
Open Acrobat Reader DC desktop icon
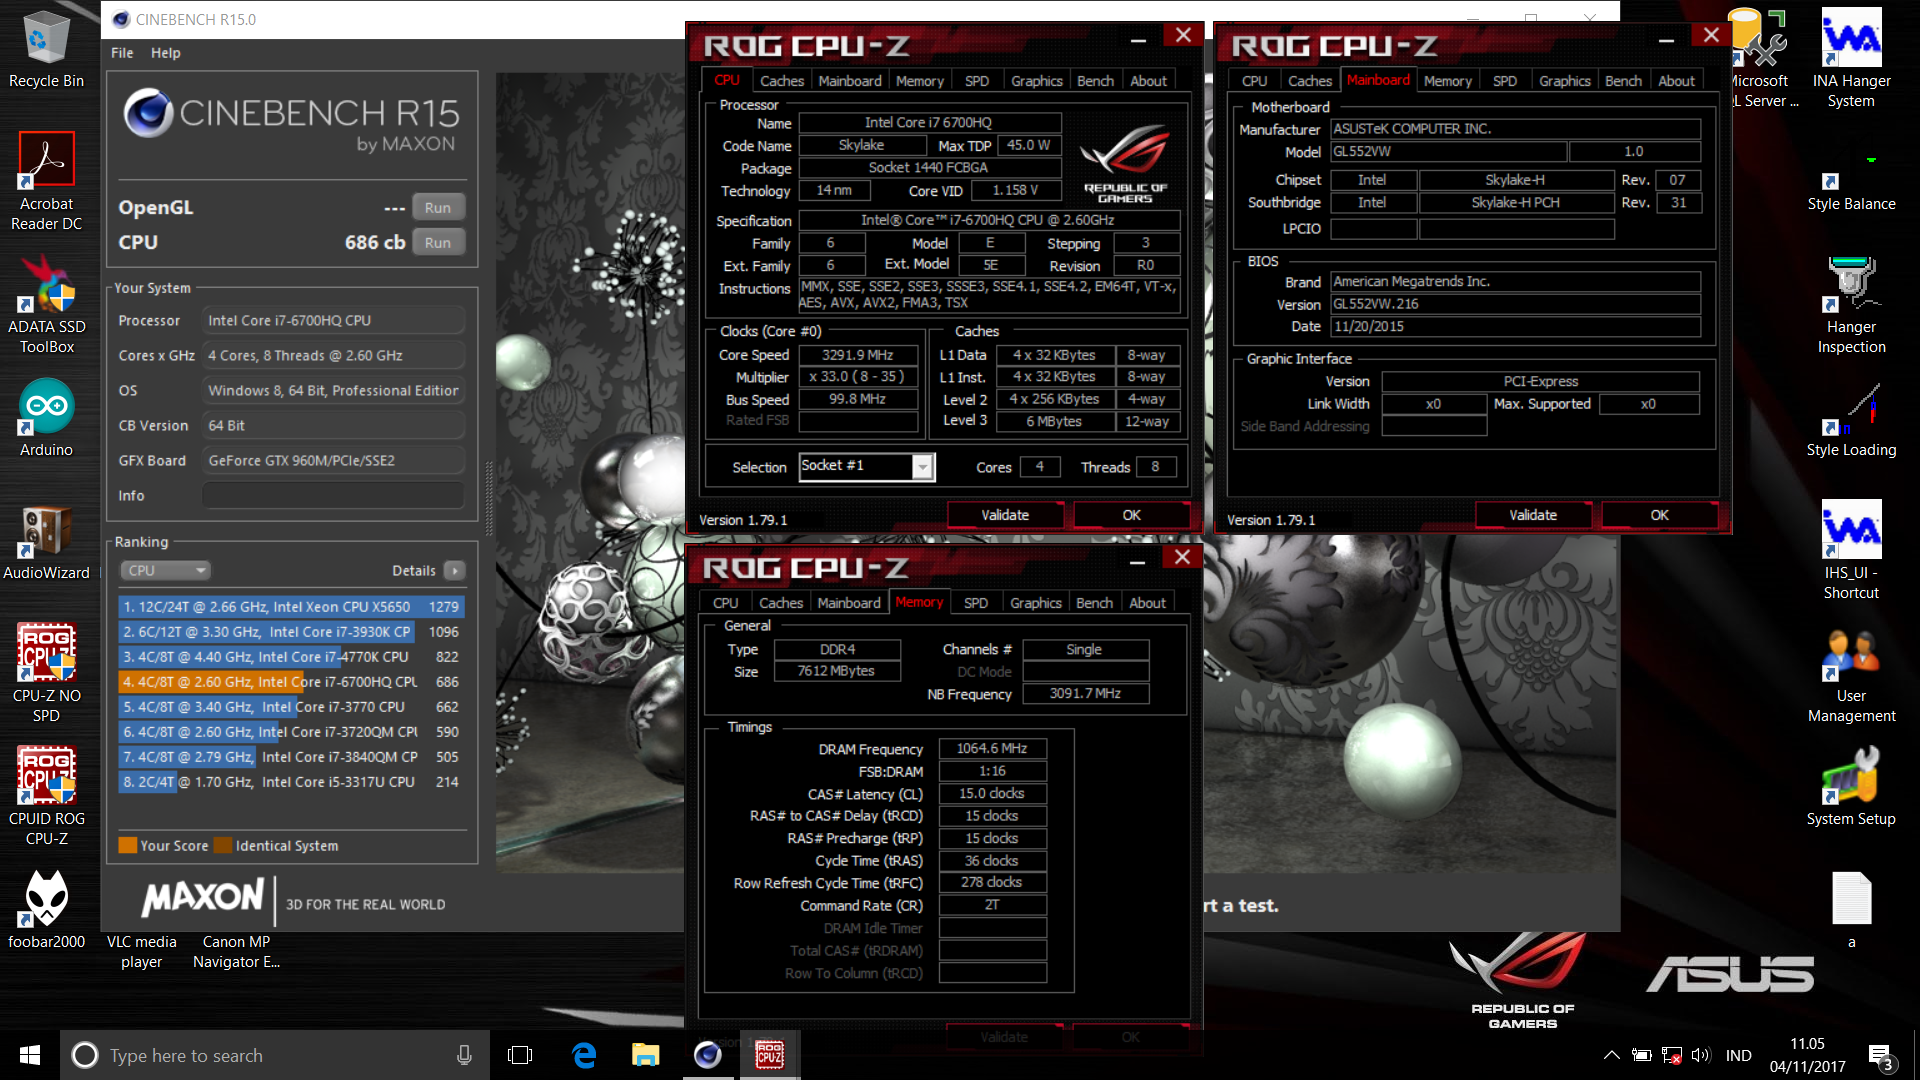(46, 180)
